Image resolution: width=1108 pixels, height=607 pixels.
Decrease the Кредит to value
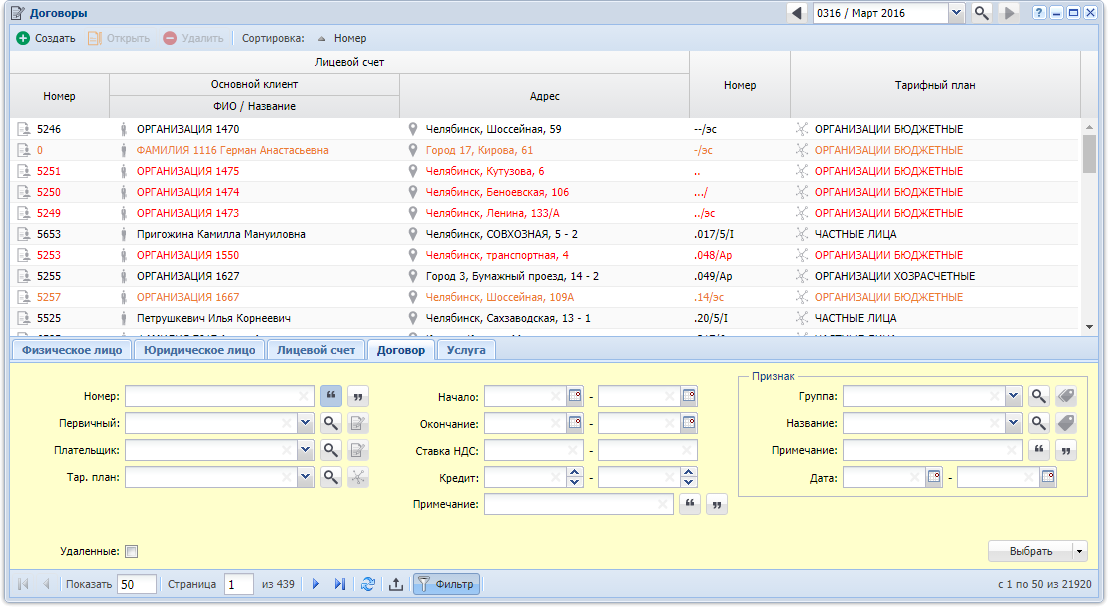[689, 482]
